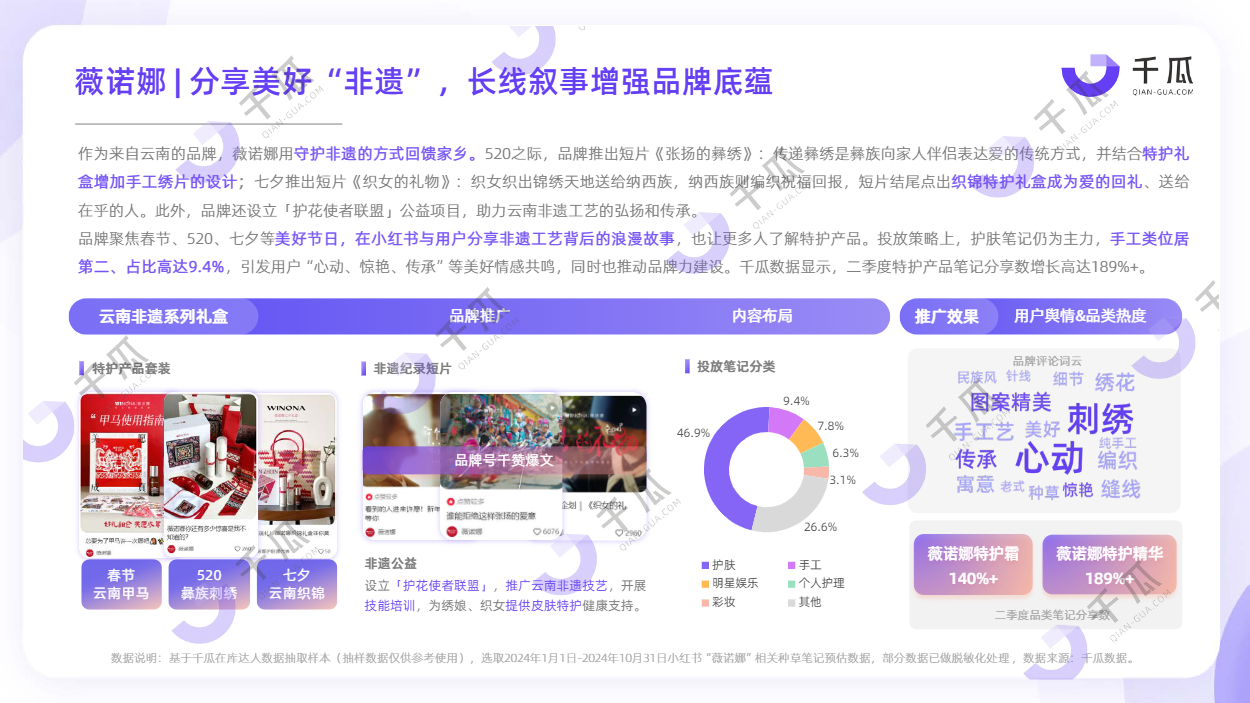Click the green 个人护理 legend square
The image size is (1250, 703).
[791, 584]
